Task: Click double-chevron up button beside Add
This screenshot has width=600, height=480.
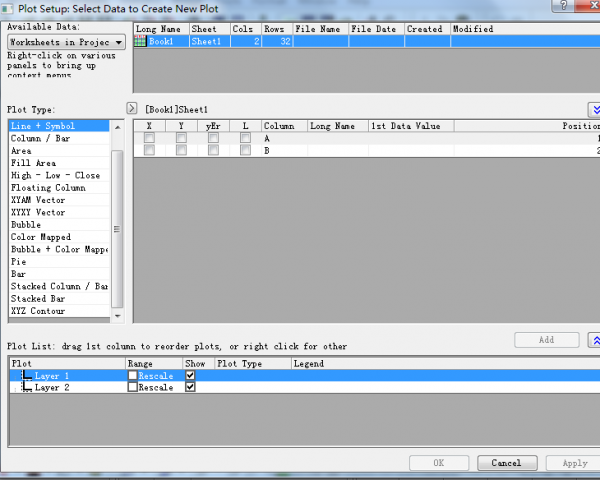Action: [x=594, y=340]
